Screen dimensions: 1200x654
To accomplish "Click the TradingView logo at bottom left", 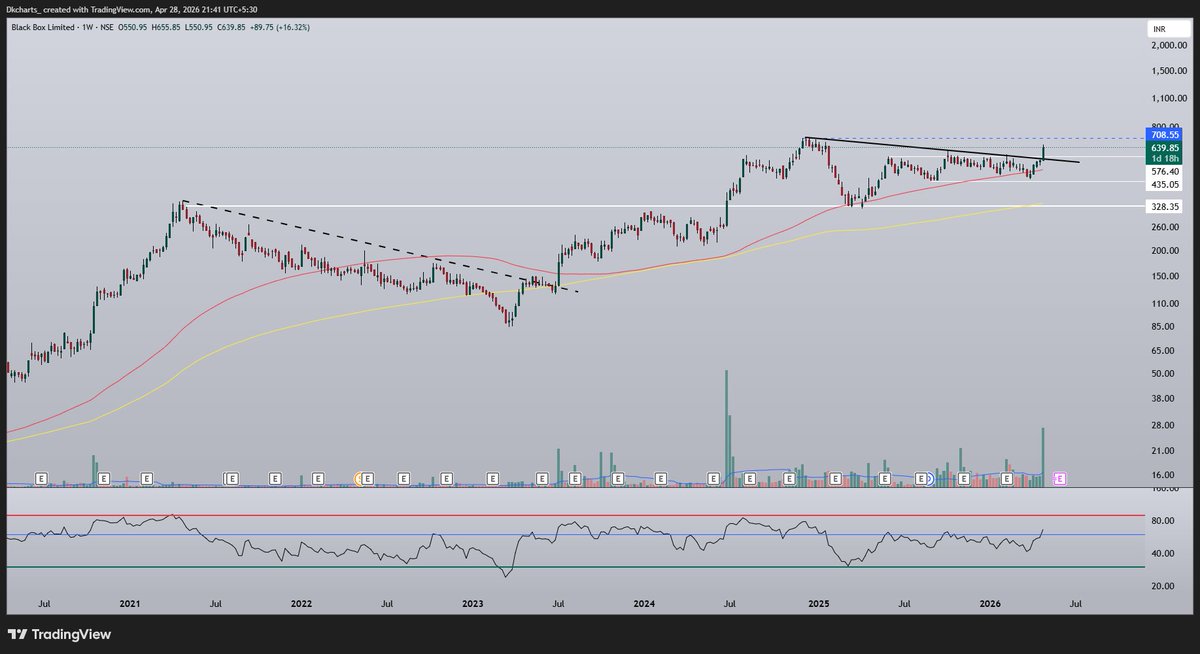I will tap(60, 635).
